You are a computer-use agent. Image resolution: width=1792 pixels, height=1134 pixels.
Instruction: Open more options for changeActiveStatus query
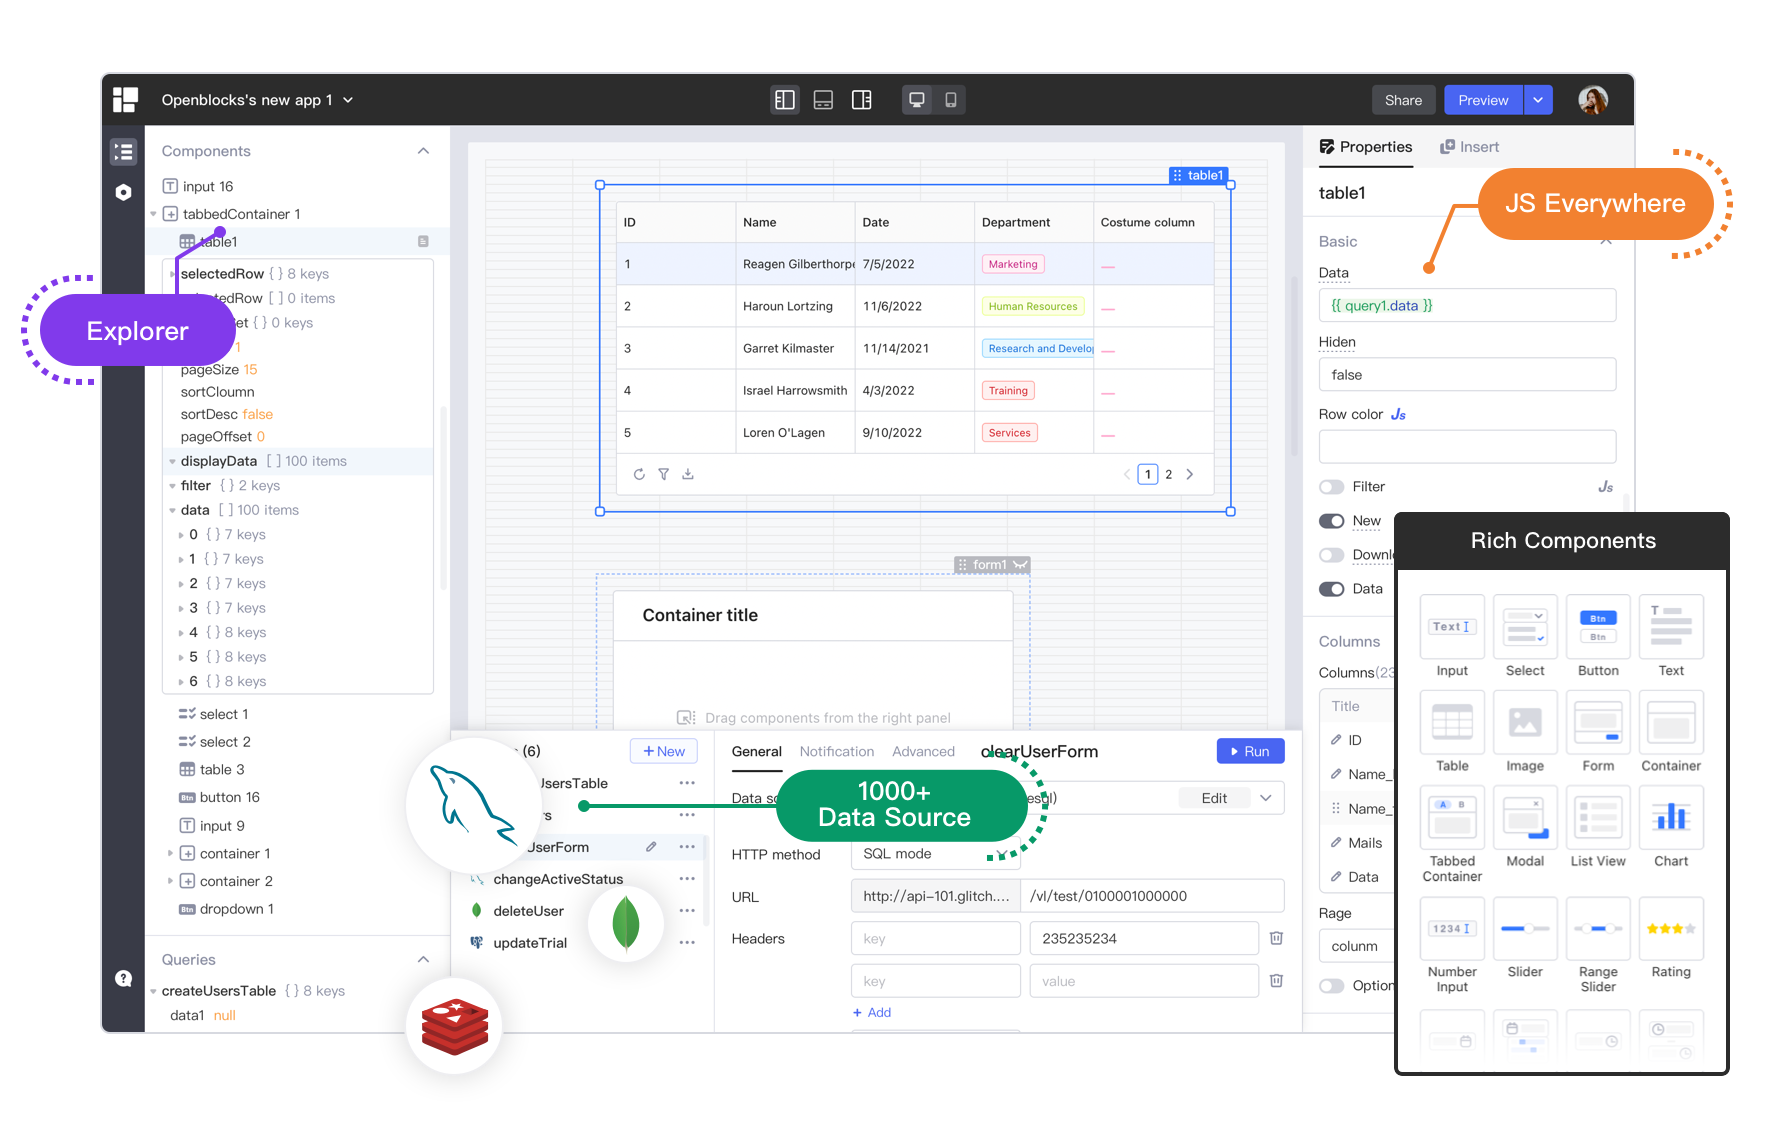pyautogui.click(x=687, y=879)
